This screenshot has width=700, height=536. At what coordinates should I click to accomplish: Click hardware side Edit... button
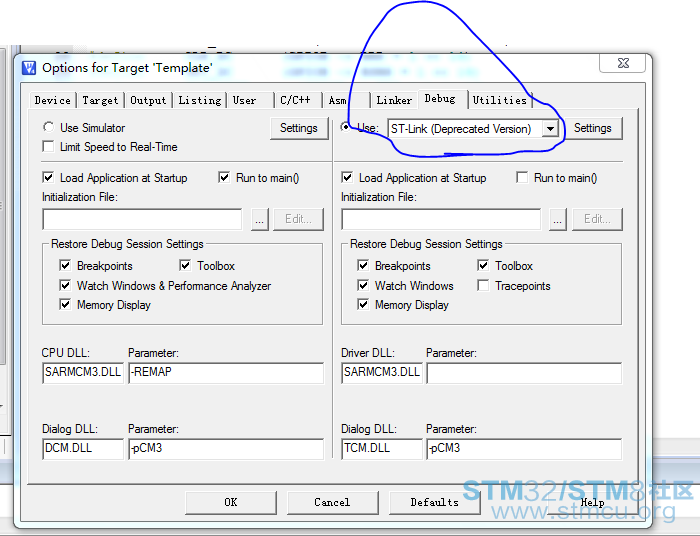tap(597, 219)
